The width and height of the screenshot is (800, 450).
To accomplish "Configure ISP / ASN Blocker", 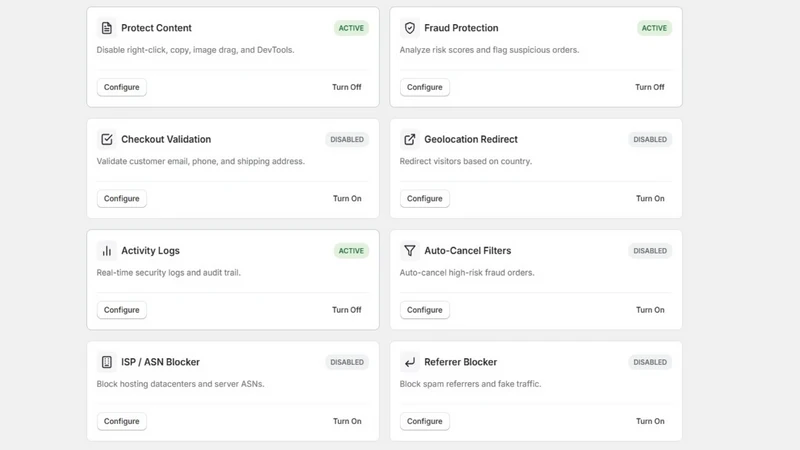I will point(121,421).
